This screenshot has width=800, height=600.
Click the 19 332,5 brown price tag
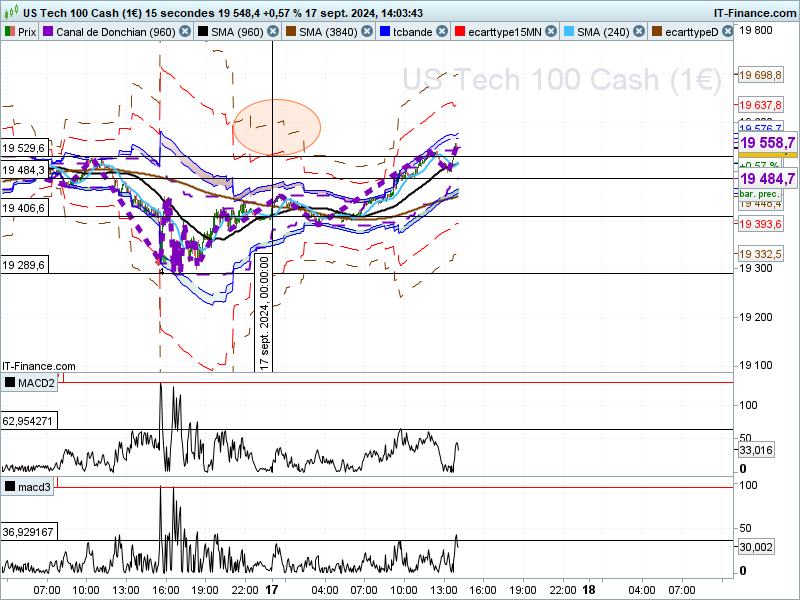[760, 254]
